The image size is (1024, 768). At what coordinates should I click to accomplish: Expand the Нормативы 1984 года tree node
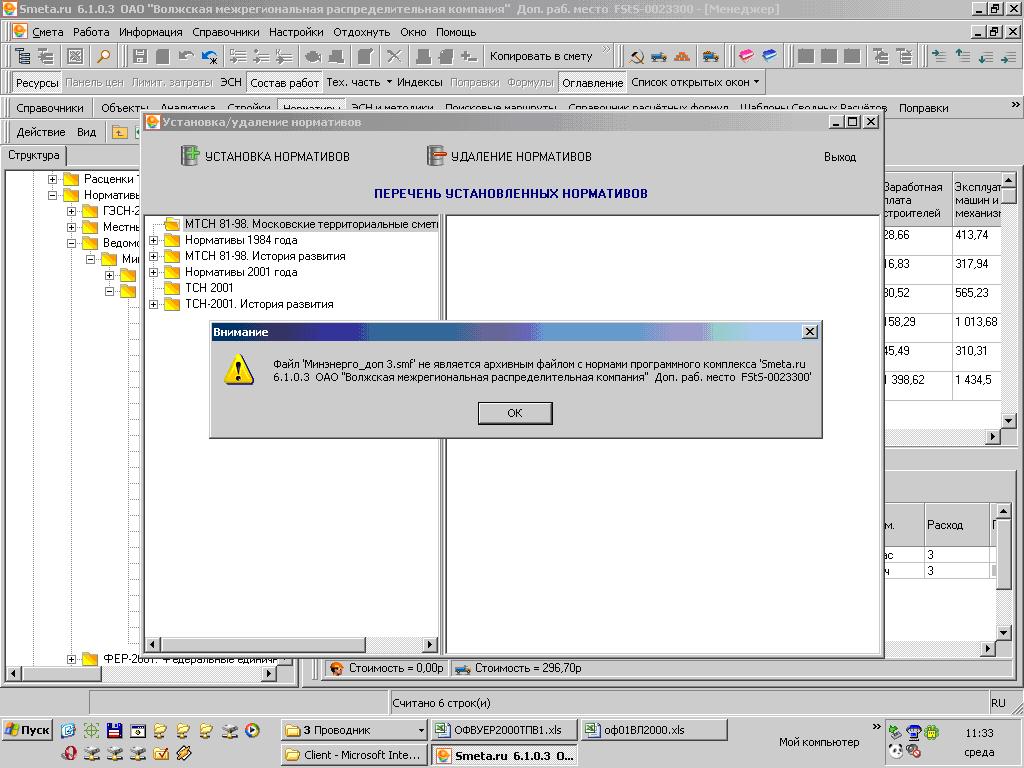(x=154, y=240)
